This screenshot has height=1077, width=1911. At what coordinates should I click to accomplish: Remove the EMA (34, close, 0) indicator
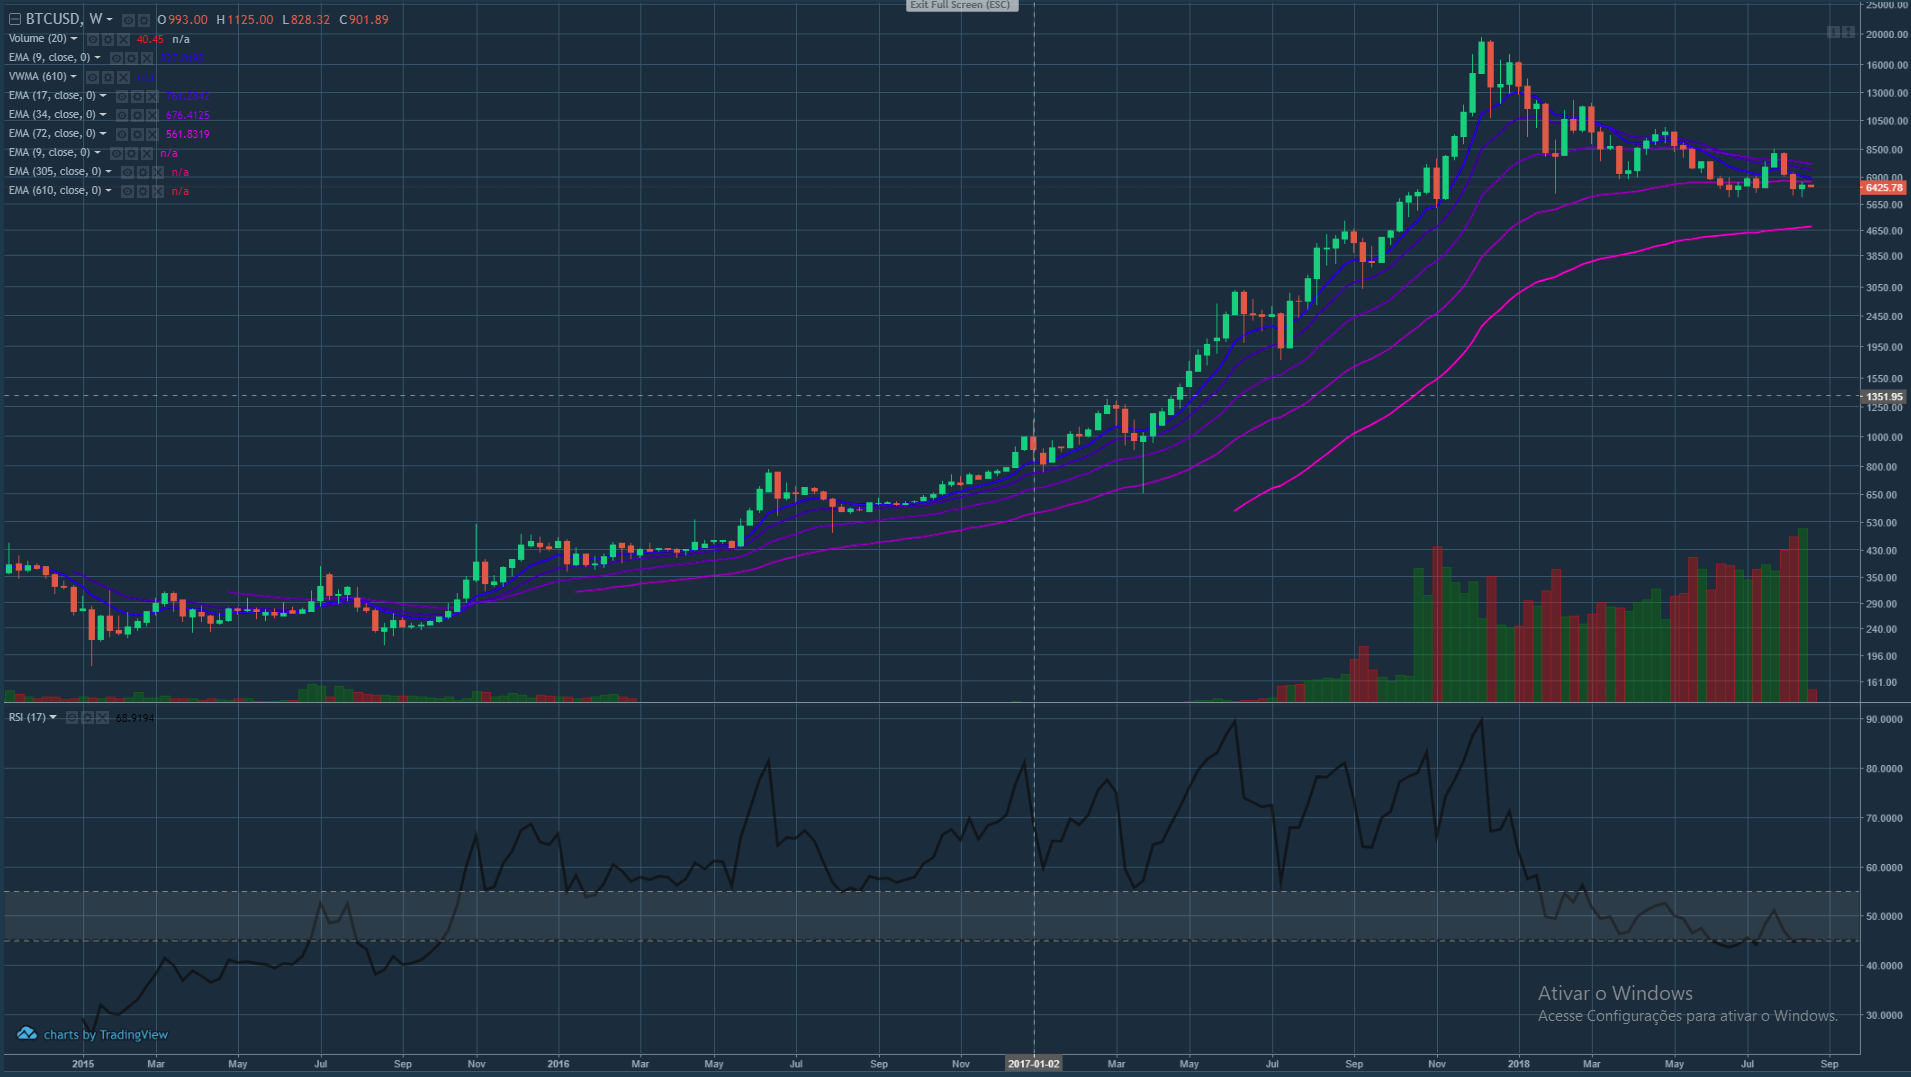tap(153, 115)
